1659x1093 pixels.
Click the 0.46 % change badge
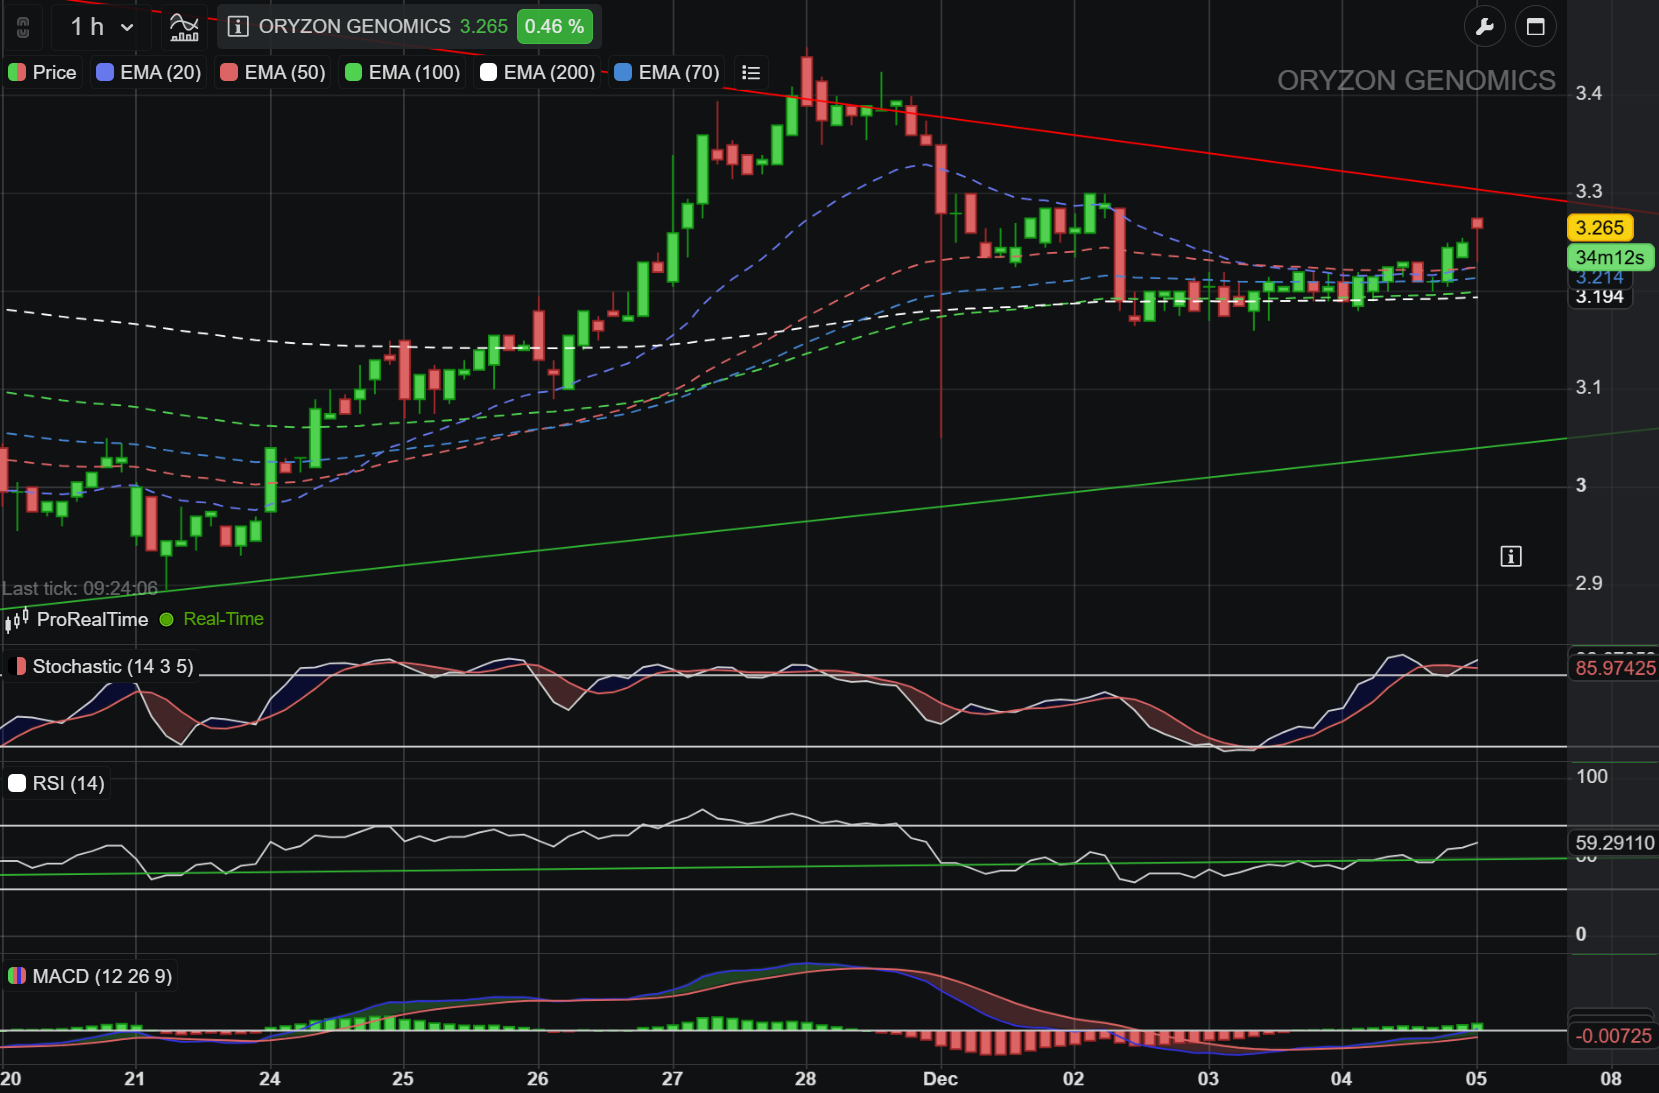point(555,27)
